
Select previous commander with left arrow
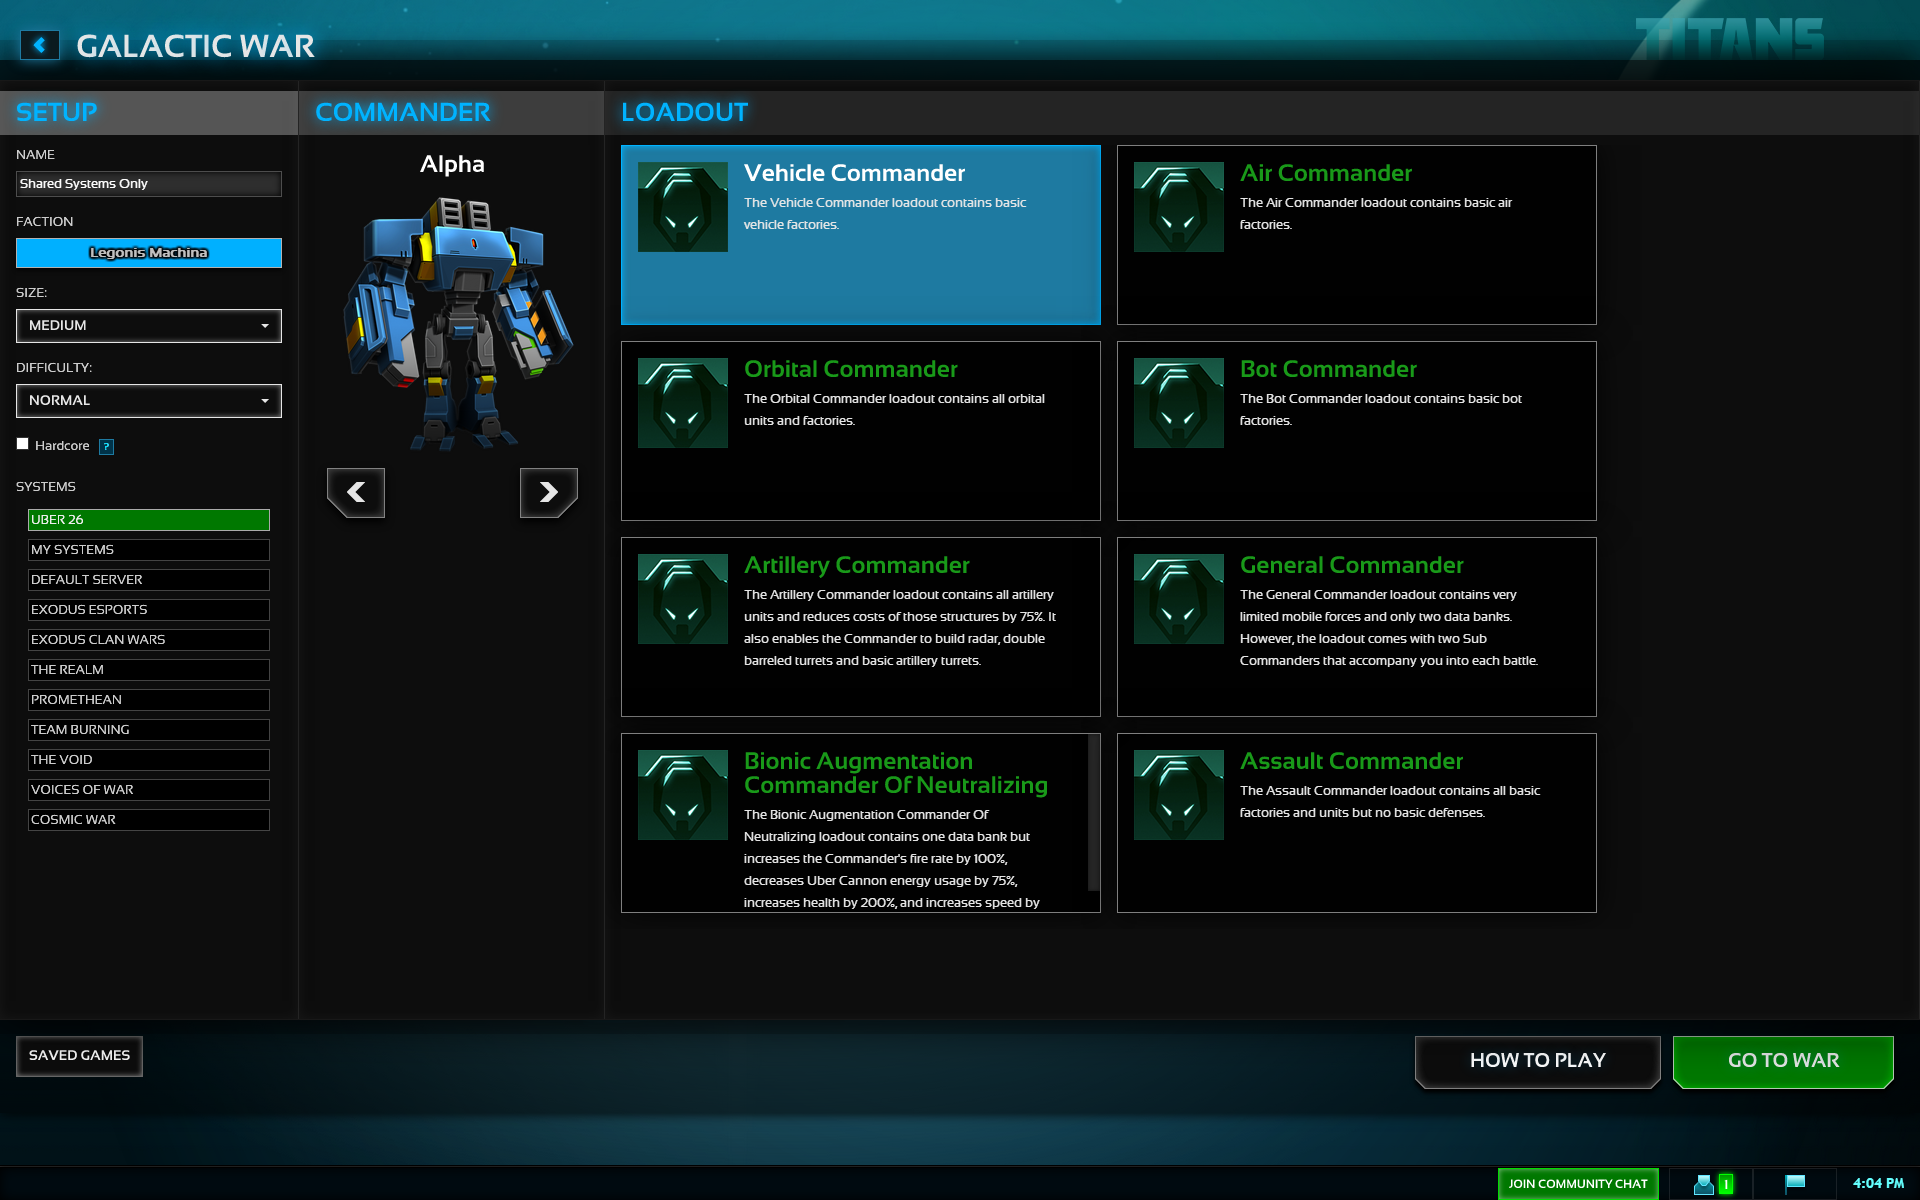(356, 492)
